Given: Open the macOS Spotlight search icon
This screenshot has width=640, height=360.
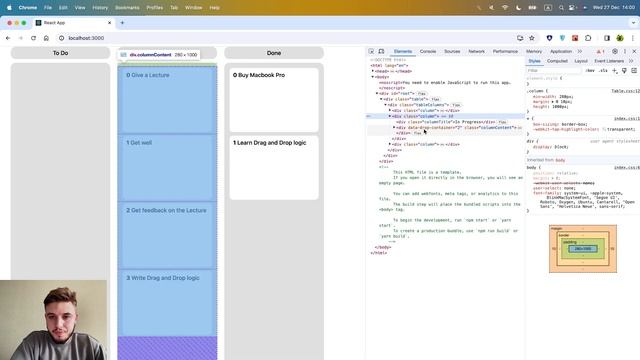Looking at the screenshot, I should [561, 7].
